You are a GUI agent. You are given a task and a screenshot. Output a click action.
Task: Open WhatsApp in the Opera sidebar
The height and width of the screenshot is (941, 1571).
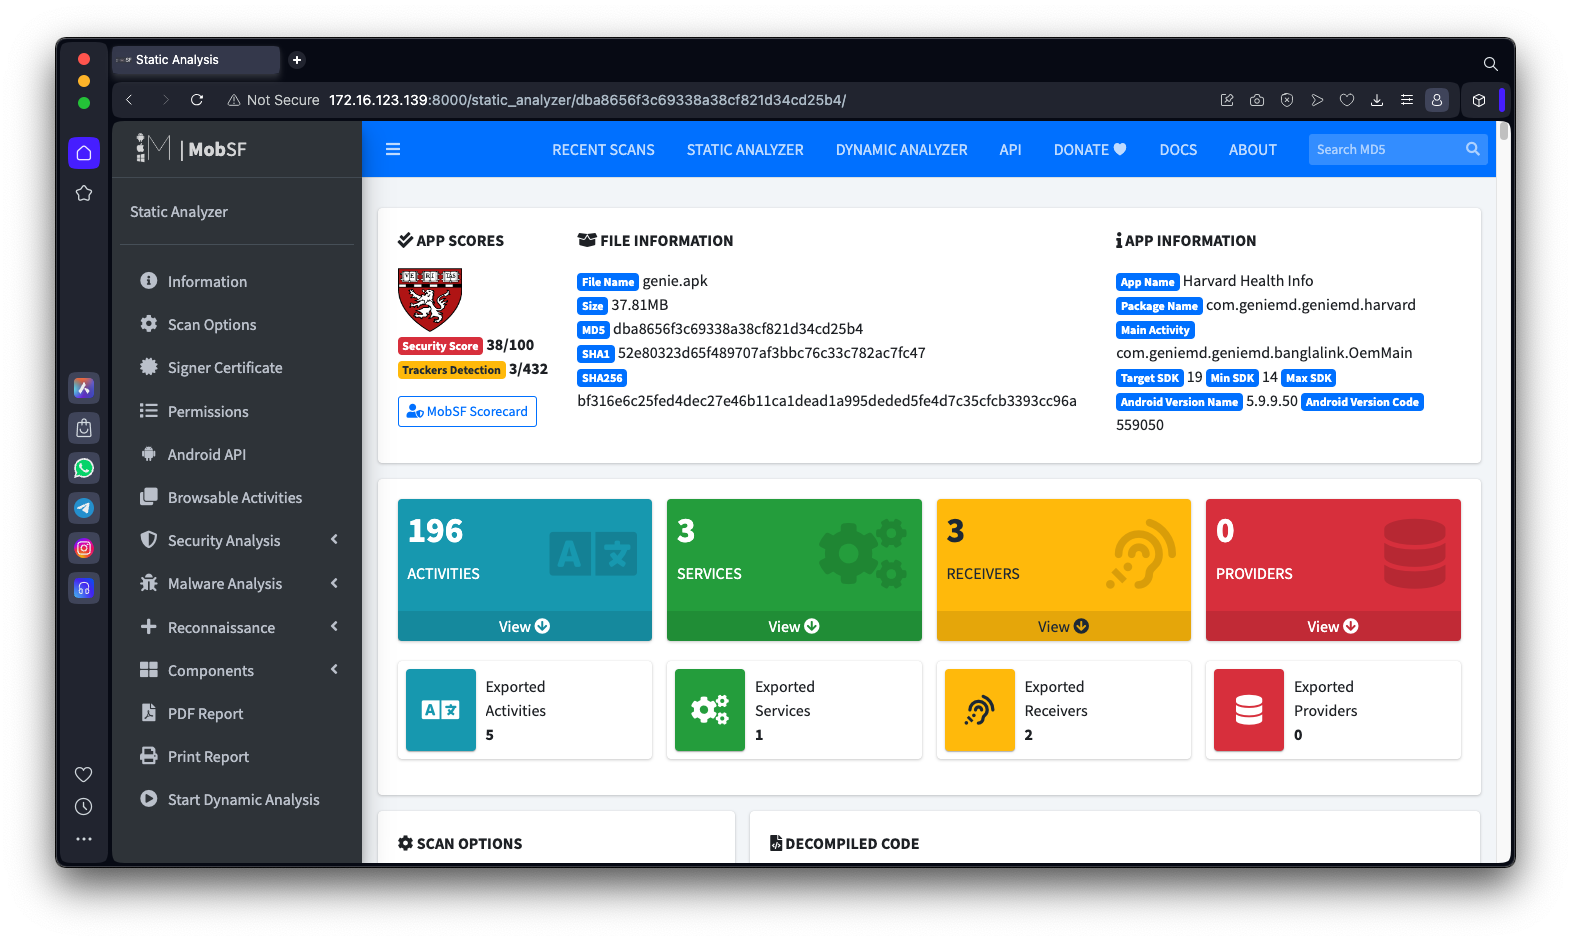84,468
